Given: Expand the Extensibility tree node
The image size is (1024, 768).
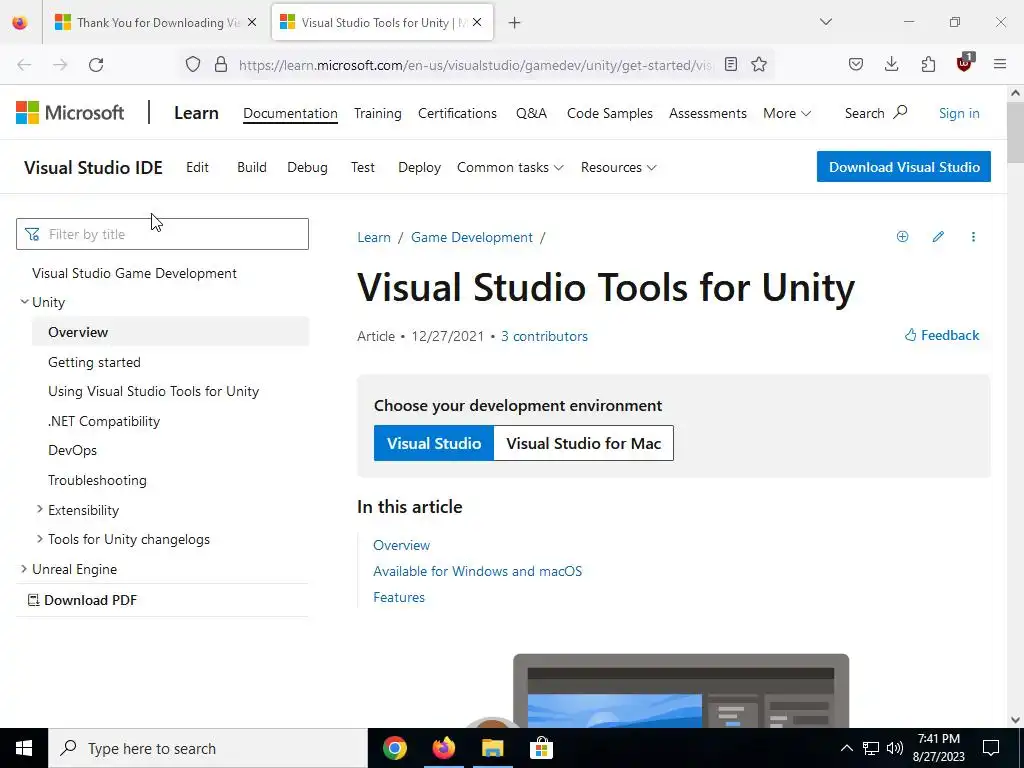Looking at the screenshot, I should tap(40, 509).
